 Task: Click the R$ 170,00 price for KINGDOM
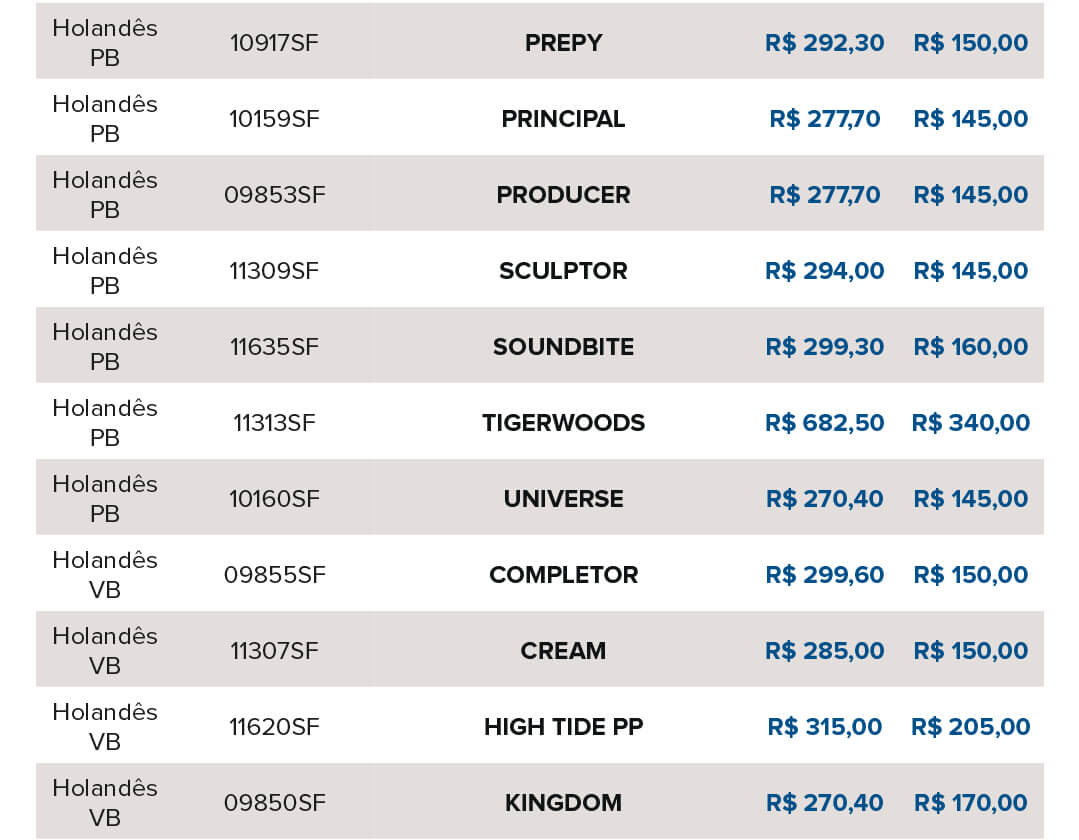(x=970, y=803)
